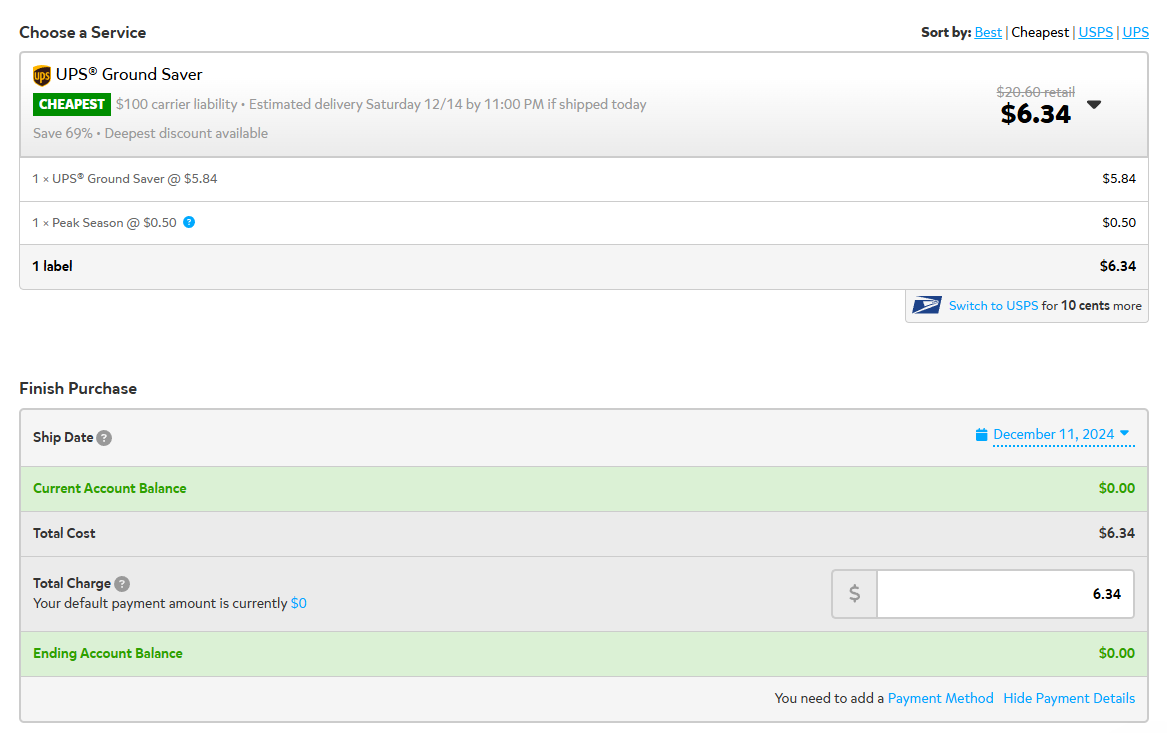
Task: Click the UPS shield logo icon
Action: 42,75
